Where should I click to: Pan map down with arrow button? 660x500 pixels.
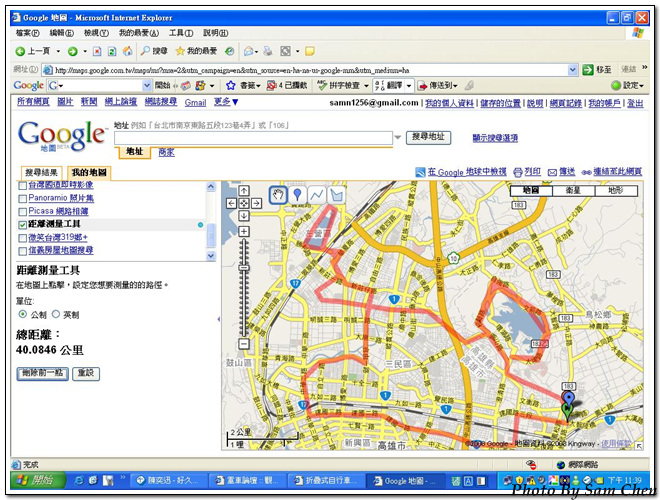coord(244,216)
